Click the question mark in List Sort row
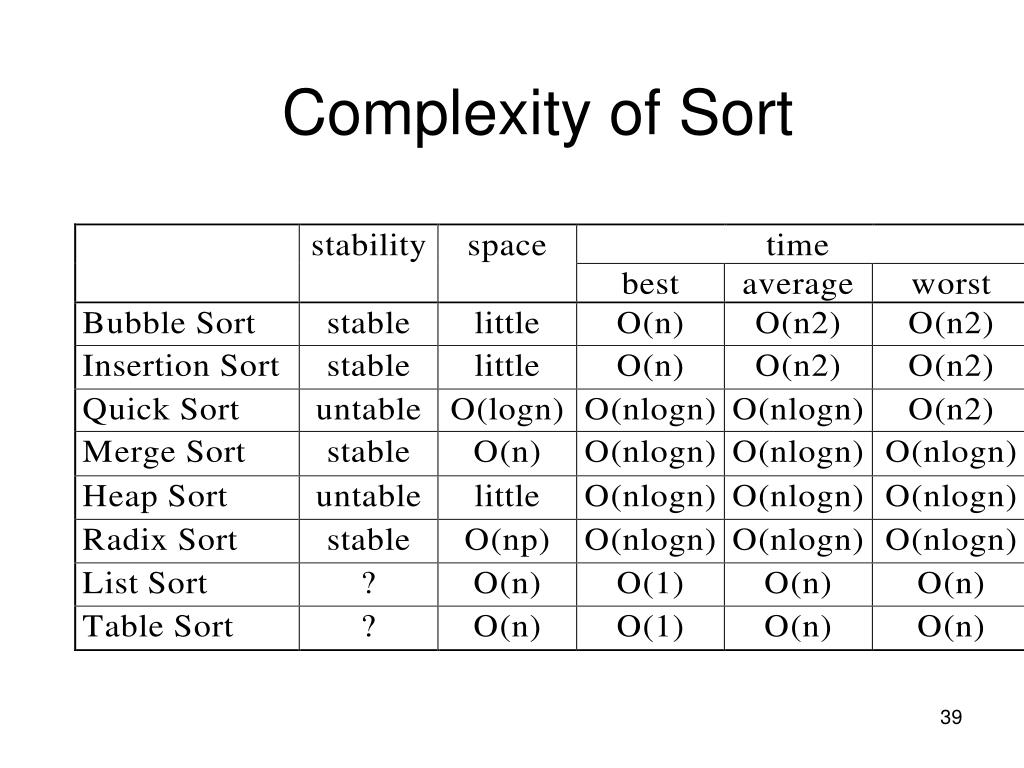The width and height of the screenshot is (1024, 768). tap(368, 583)
